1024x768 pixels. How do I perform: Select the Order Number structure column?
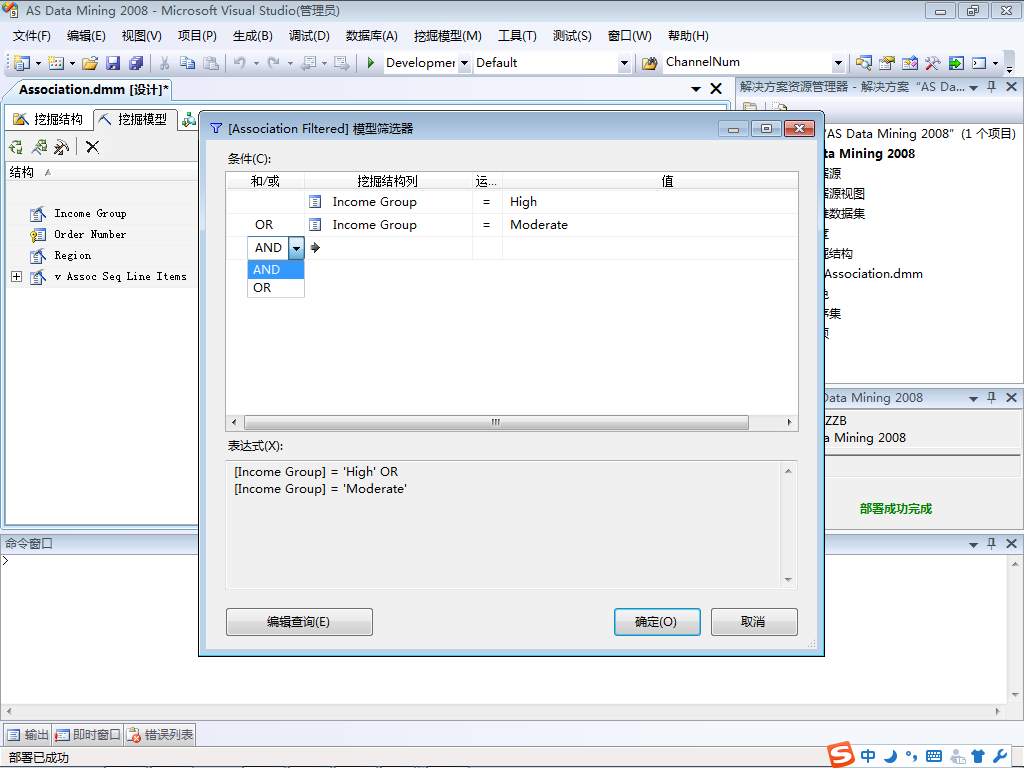click(x=90, y=234)
